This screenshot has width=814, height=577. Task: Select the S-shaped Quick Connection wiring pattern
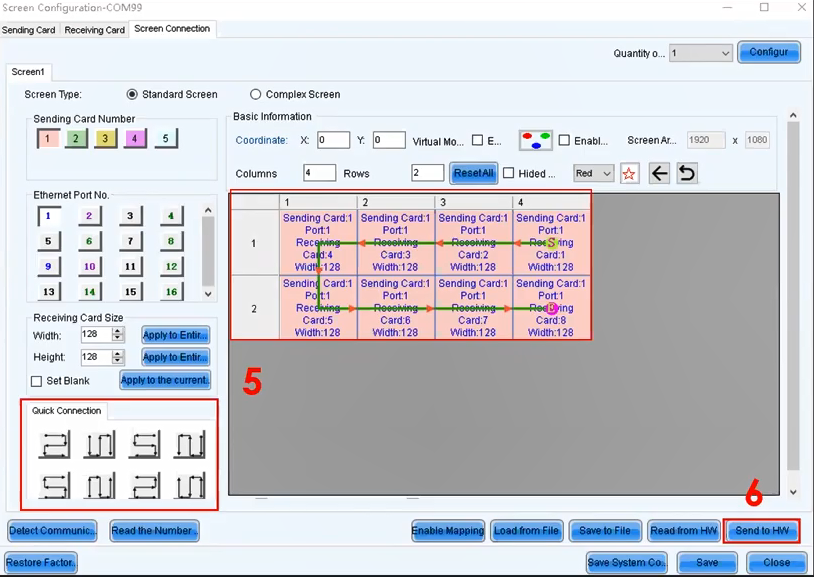coord(145,444)
